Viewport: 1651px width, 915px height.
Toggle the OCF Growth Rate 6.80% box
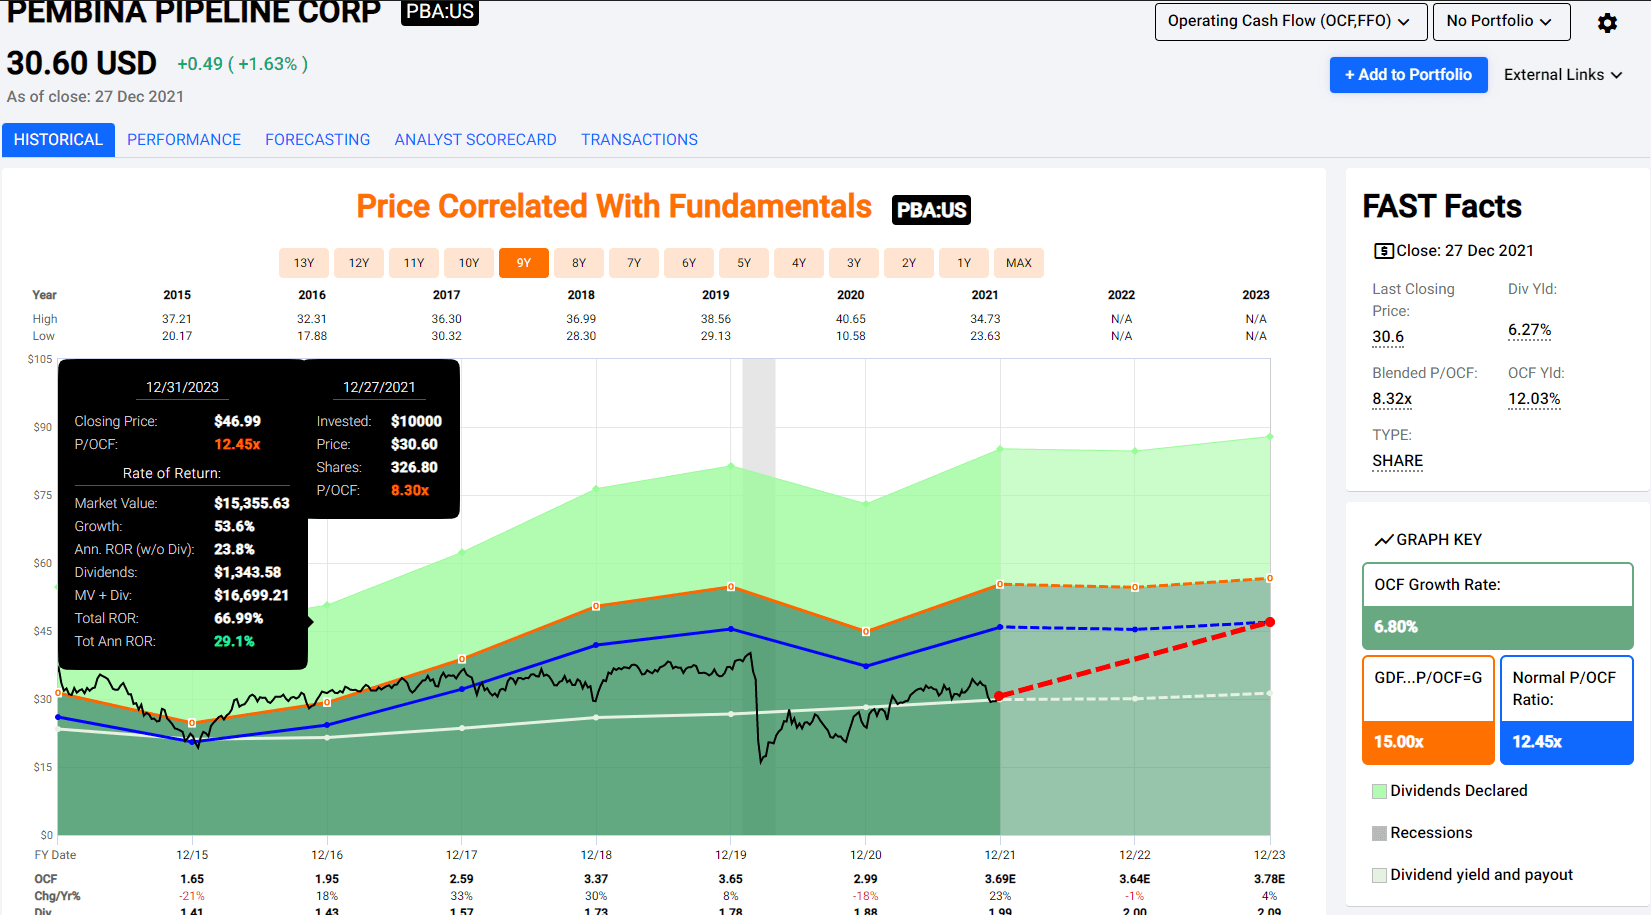point(1497,606)
